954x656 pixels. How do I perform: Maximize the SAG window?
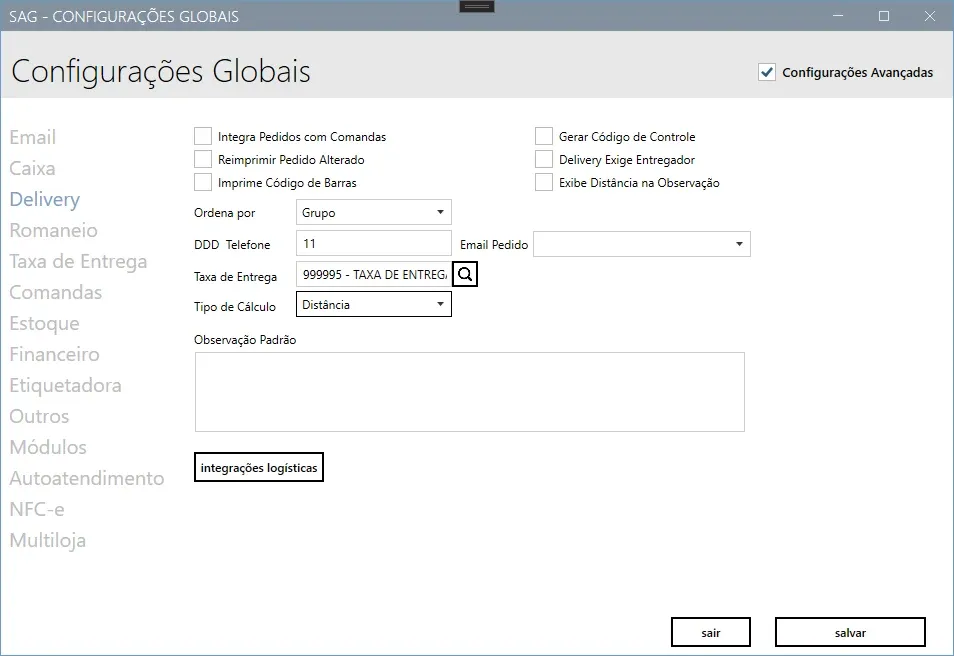coord(884,16)
